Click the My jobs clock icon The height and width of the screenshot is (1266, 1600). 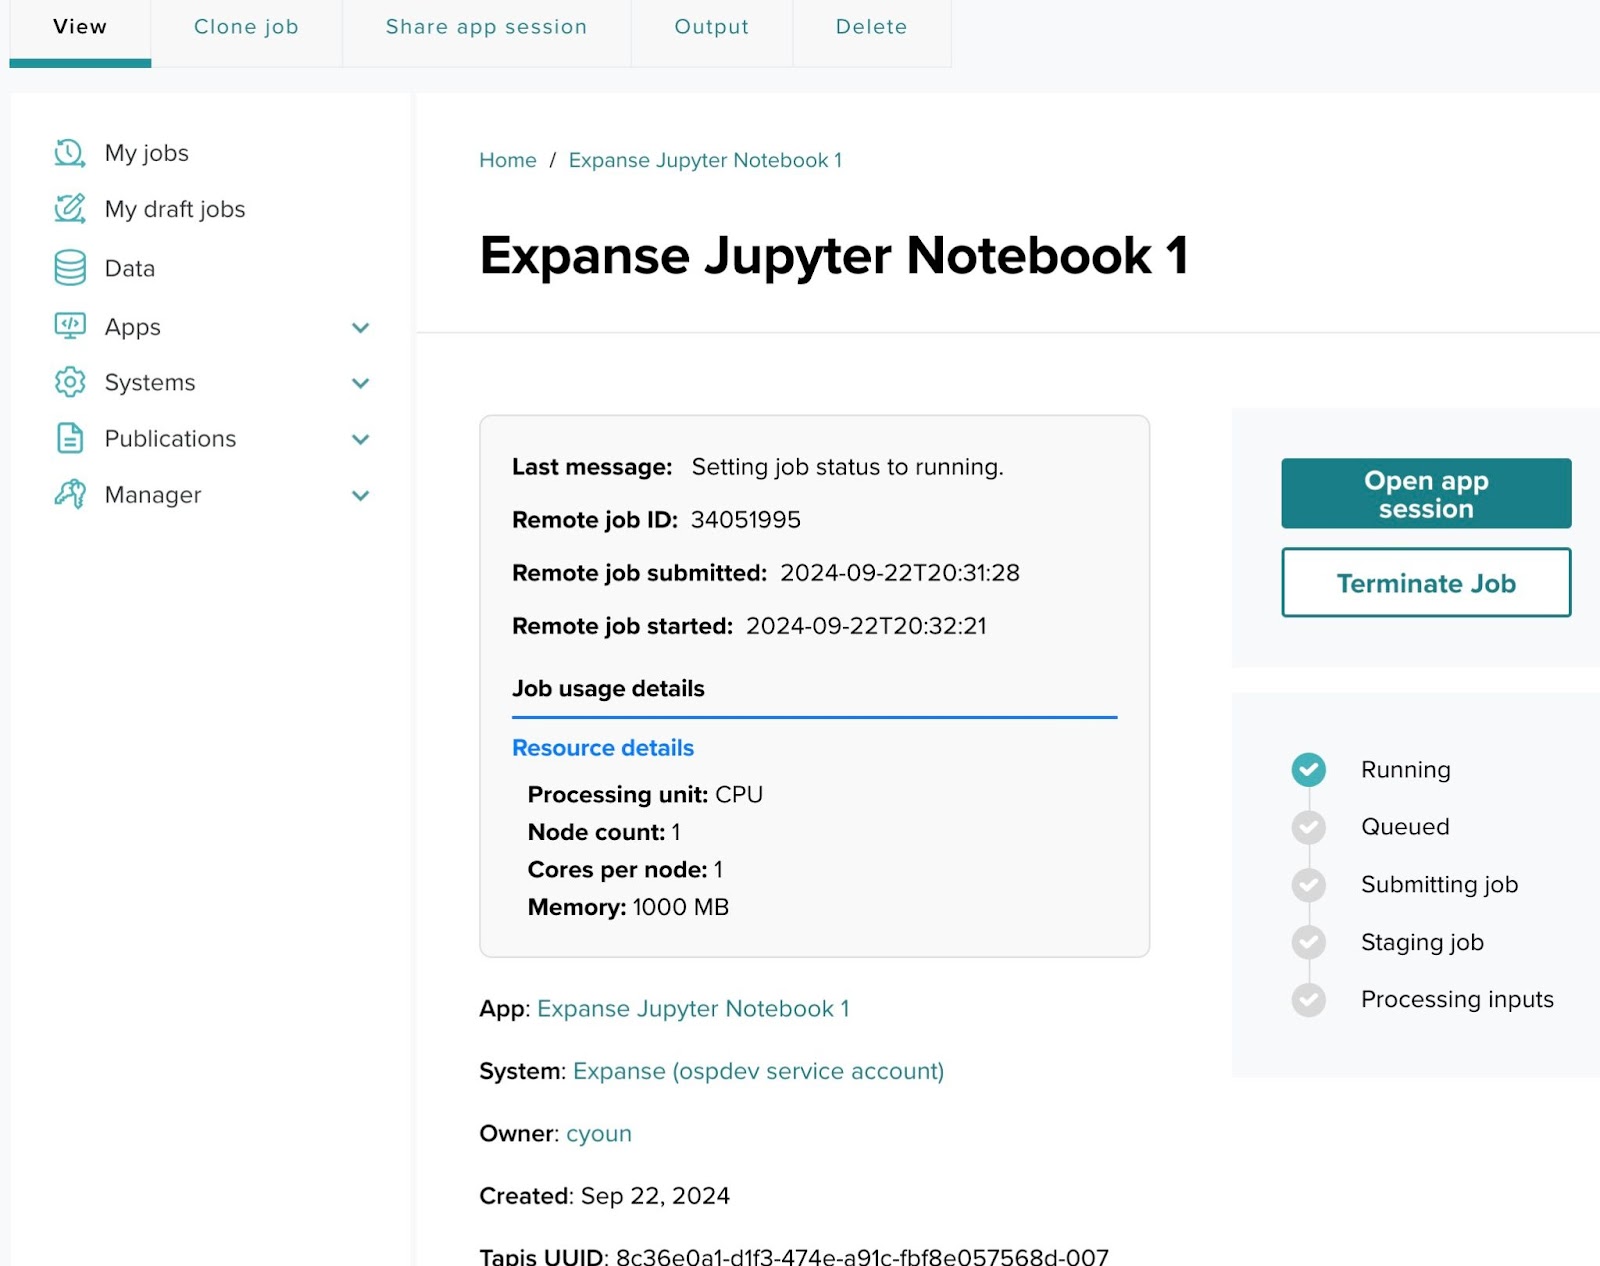pos(69,153)
